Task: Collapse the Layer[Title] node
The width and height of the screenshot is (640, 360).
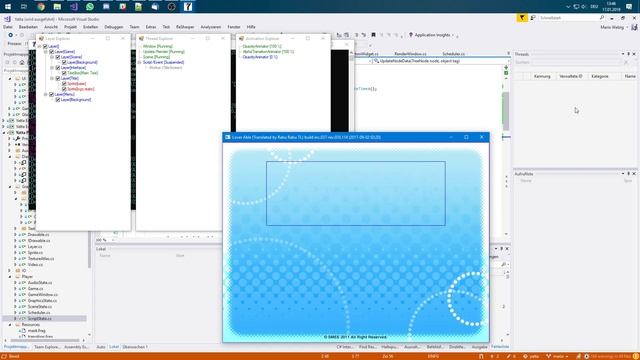Action: click(x=52, y=78)
